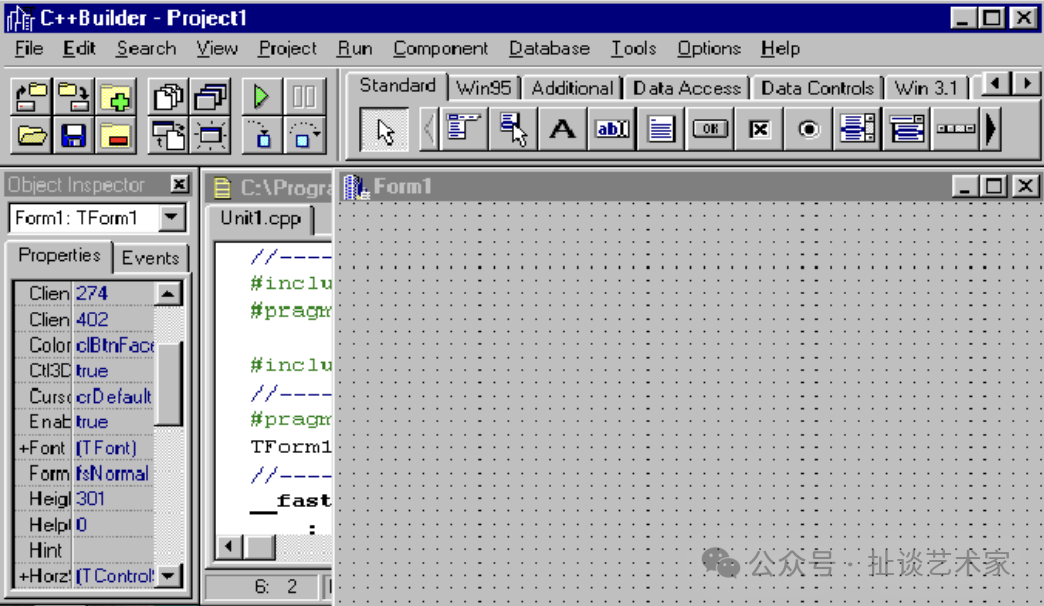This screenshot has width=1044, height=606.
Task: Select the ComboBox component
Action: [907, 129]
